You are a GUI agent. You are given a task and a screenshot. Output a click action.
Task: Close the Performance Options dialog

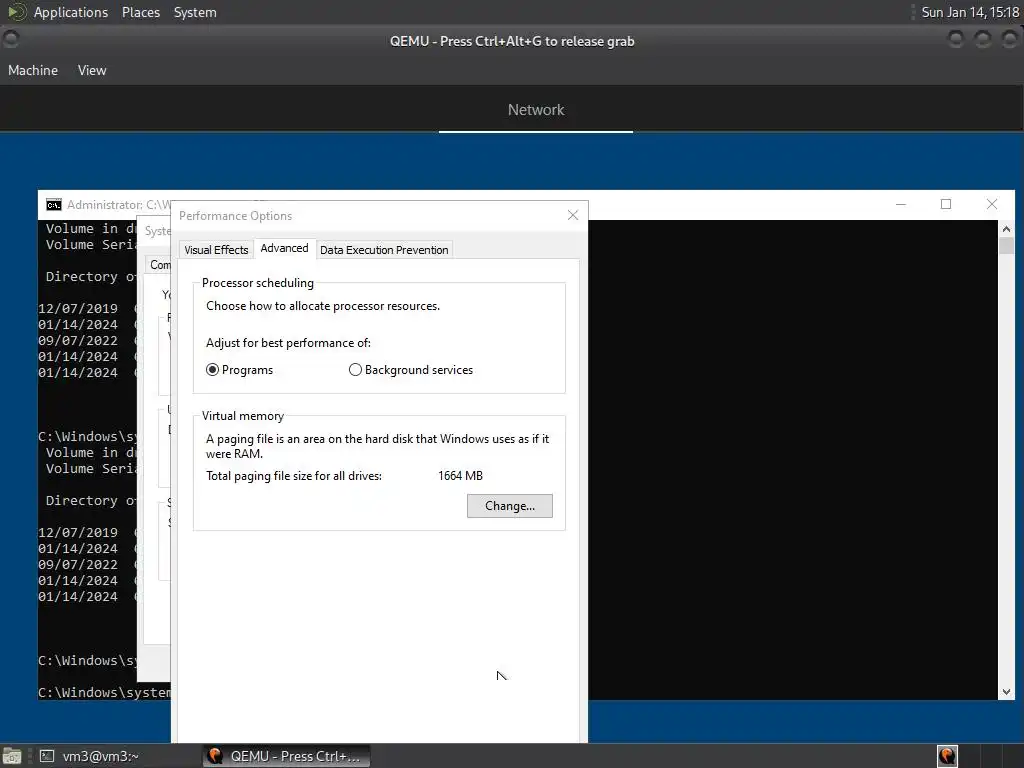click(x=573, y=216)
